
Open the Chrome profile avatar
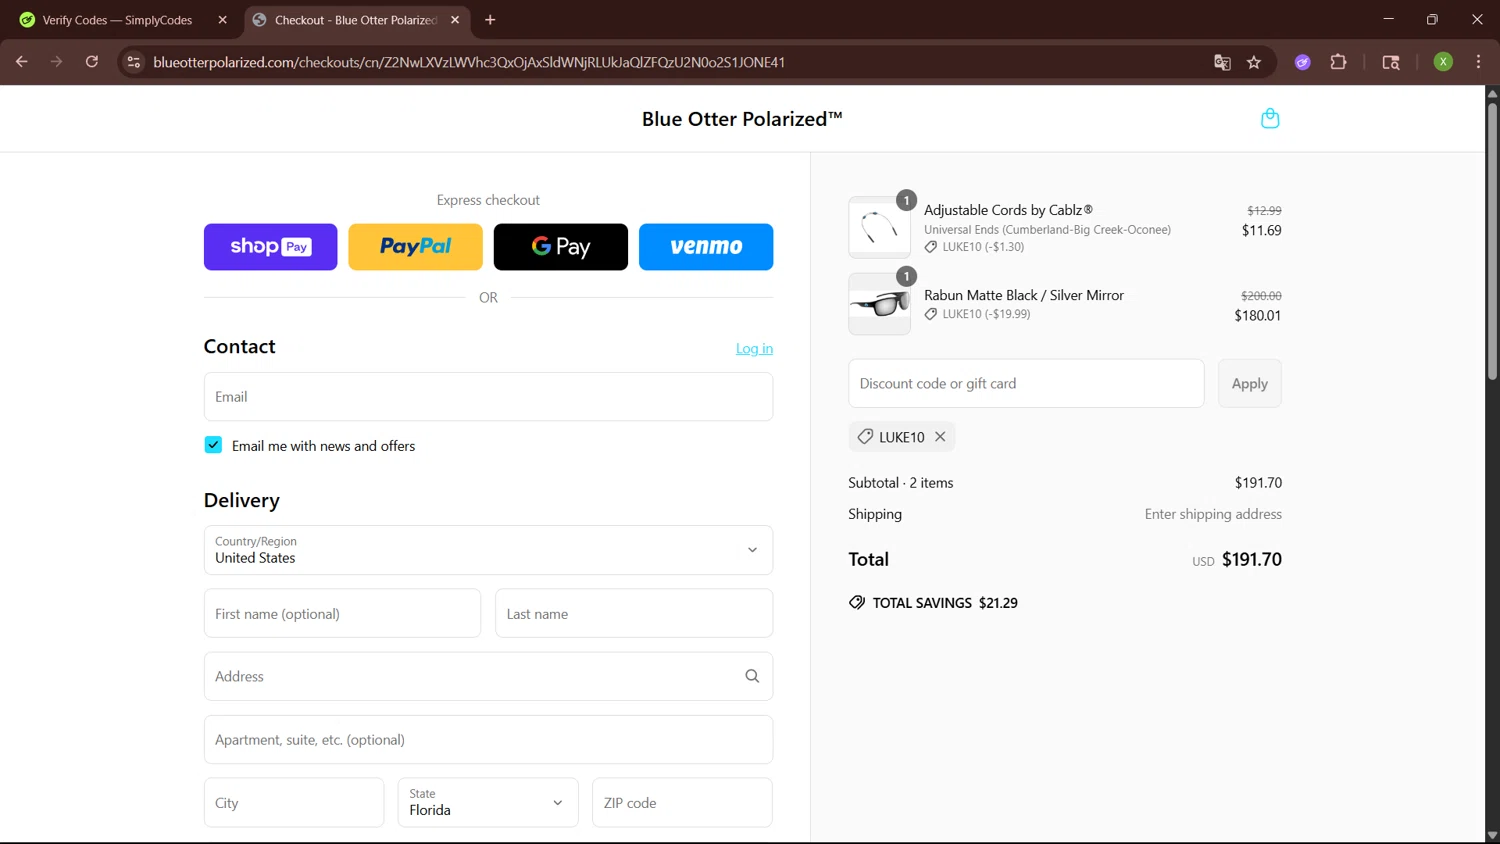click(x=1443, y=62)
